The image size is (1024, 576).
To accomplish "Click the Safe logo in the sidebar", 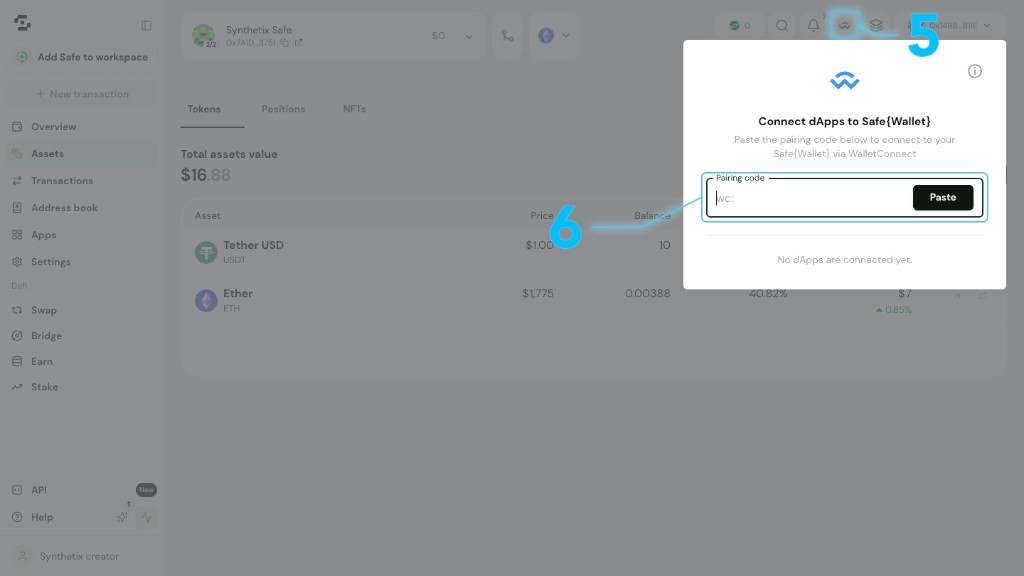I will tap(22, 24).
